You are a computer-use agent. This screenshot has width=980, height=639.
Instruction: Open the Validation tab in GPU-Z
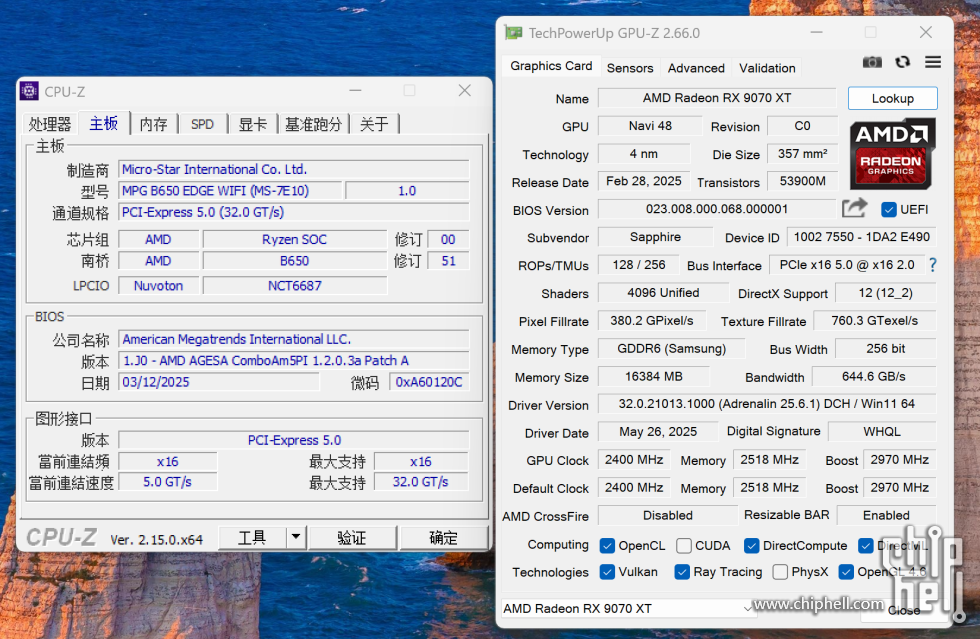(768, 68)
